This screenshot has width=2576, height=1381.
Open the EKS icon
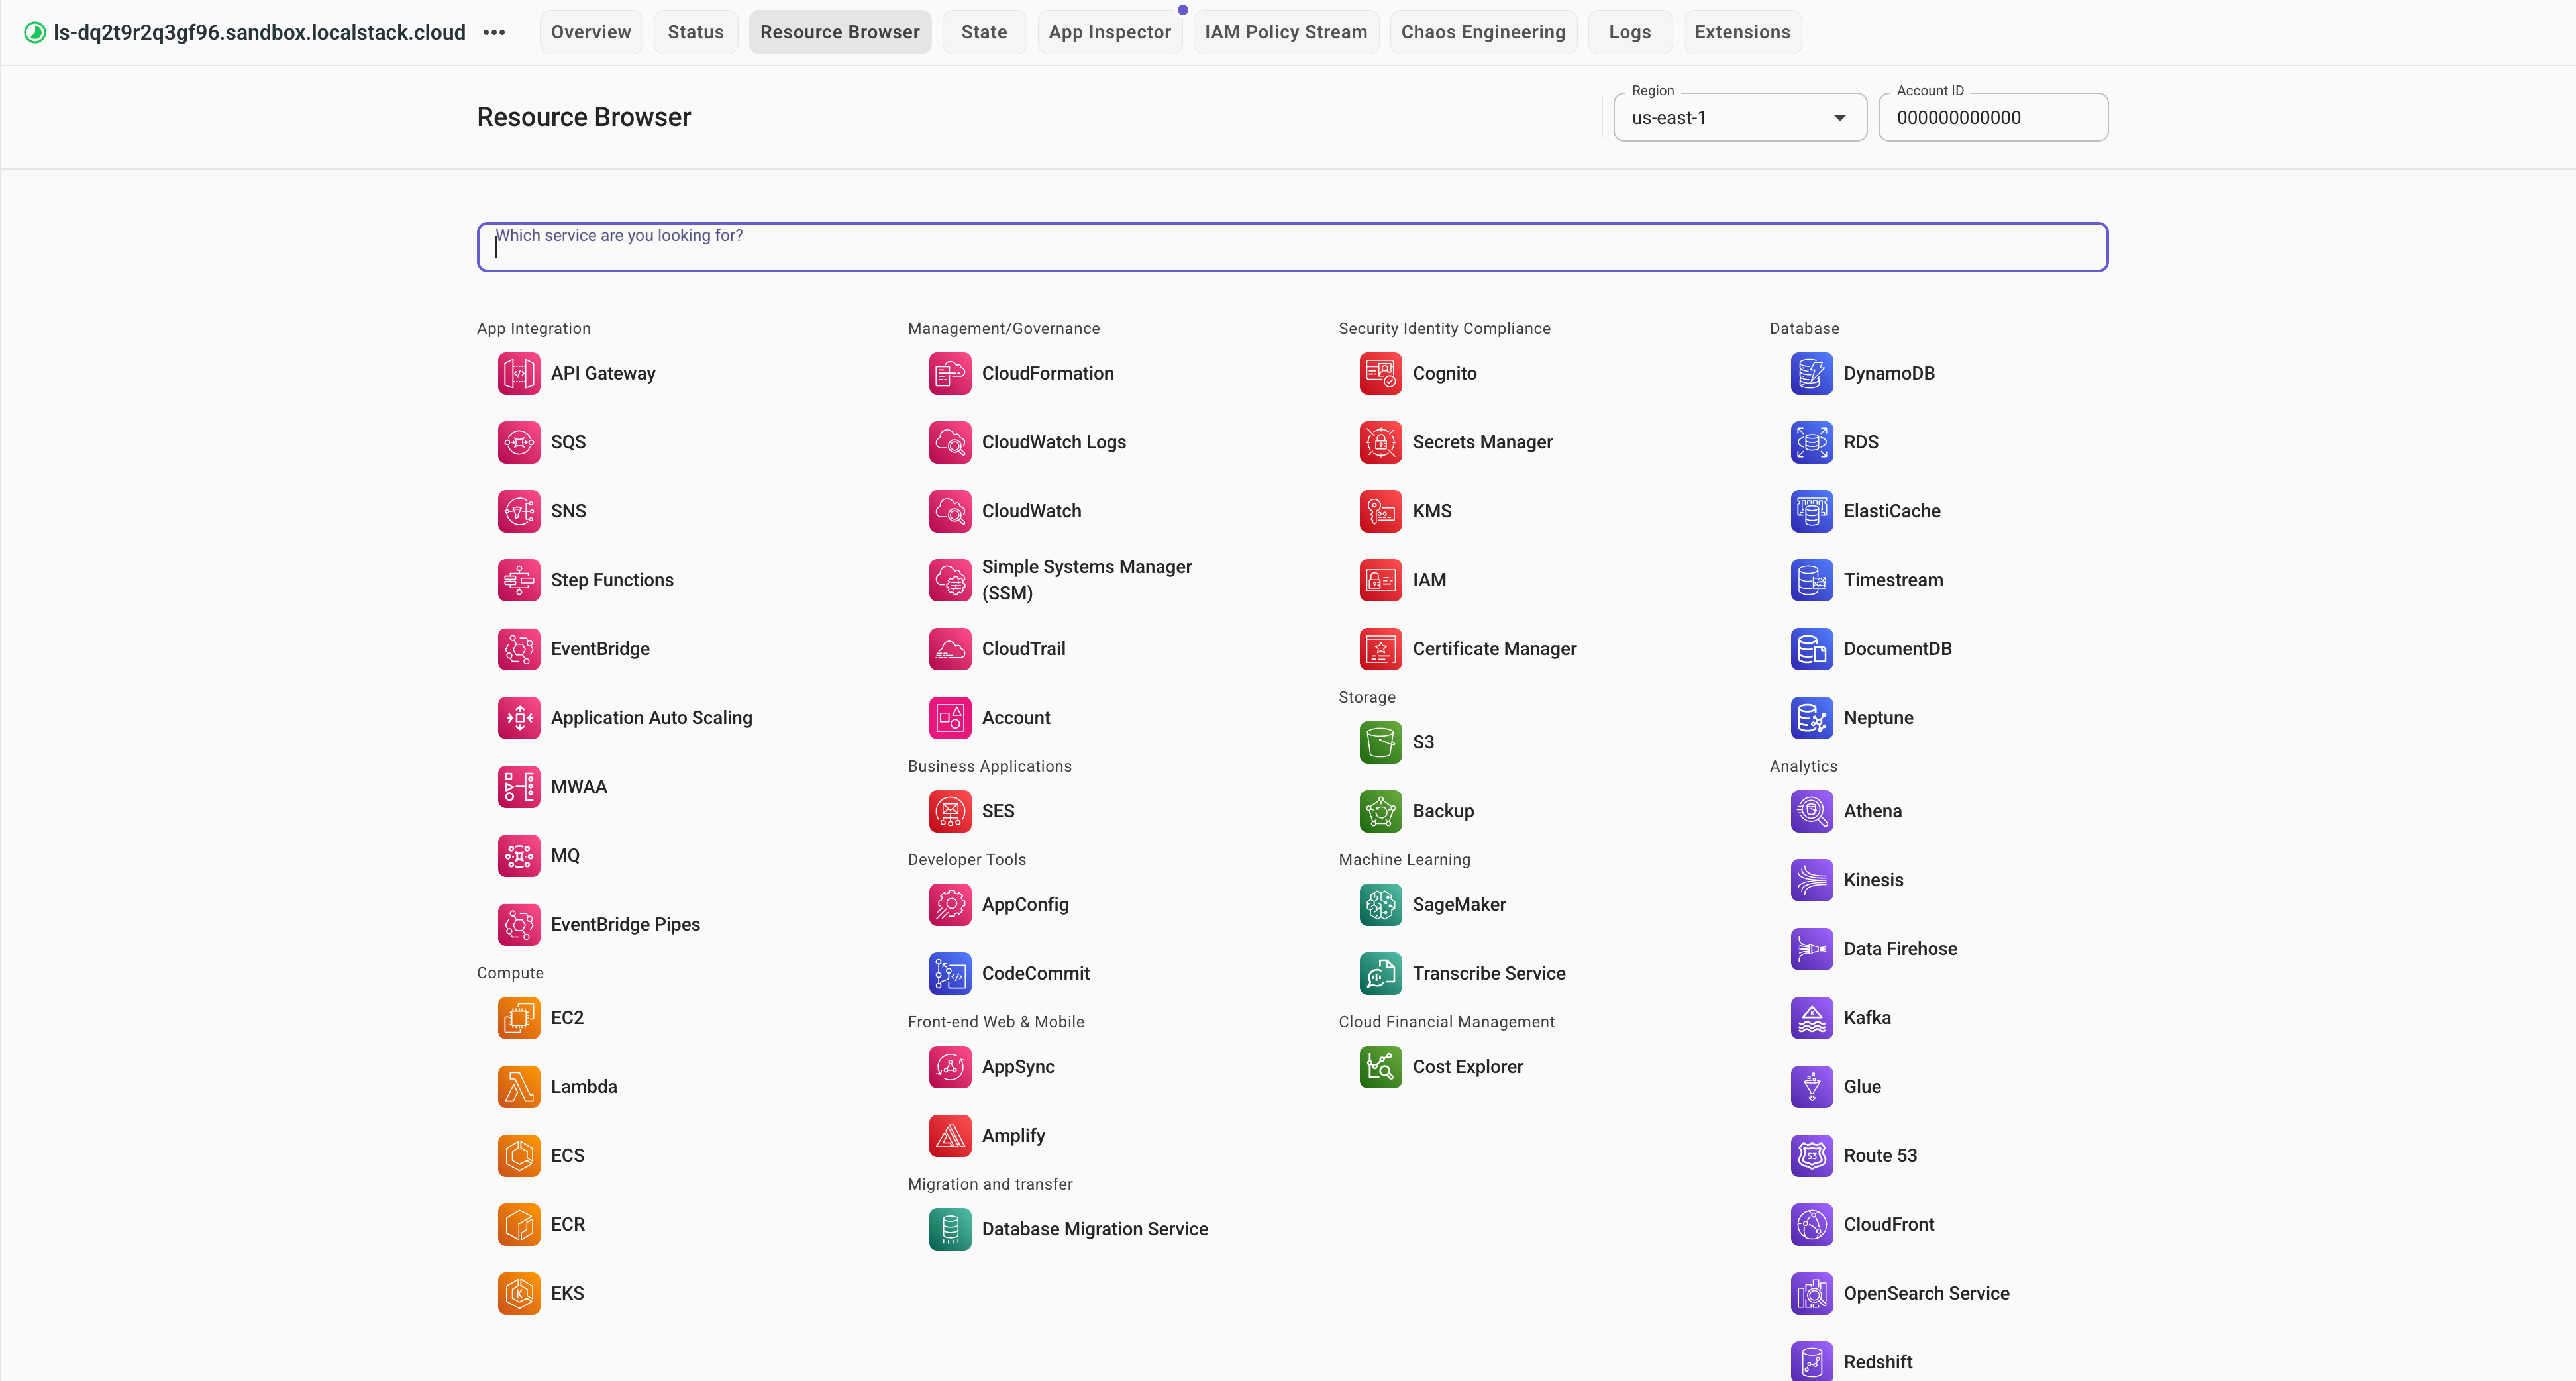point(519,1295)
